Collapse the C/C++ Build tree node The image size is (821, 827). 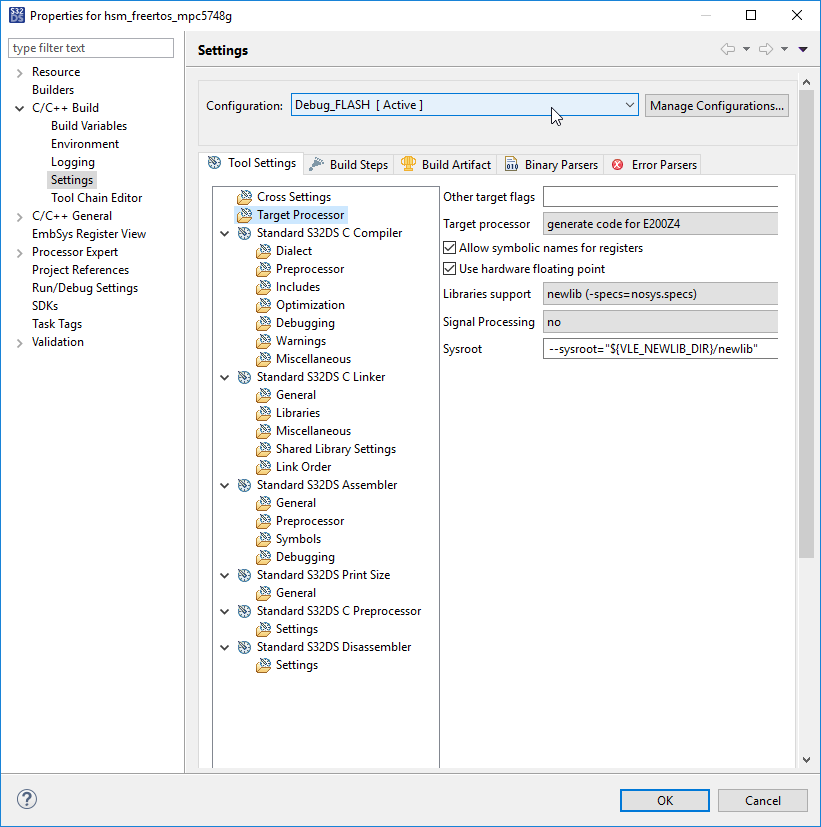[20, 108]
